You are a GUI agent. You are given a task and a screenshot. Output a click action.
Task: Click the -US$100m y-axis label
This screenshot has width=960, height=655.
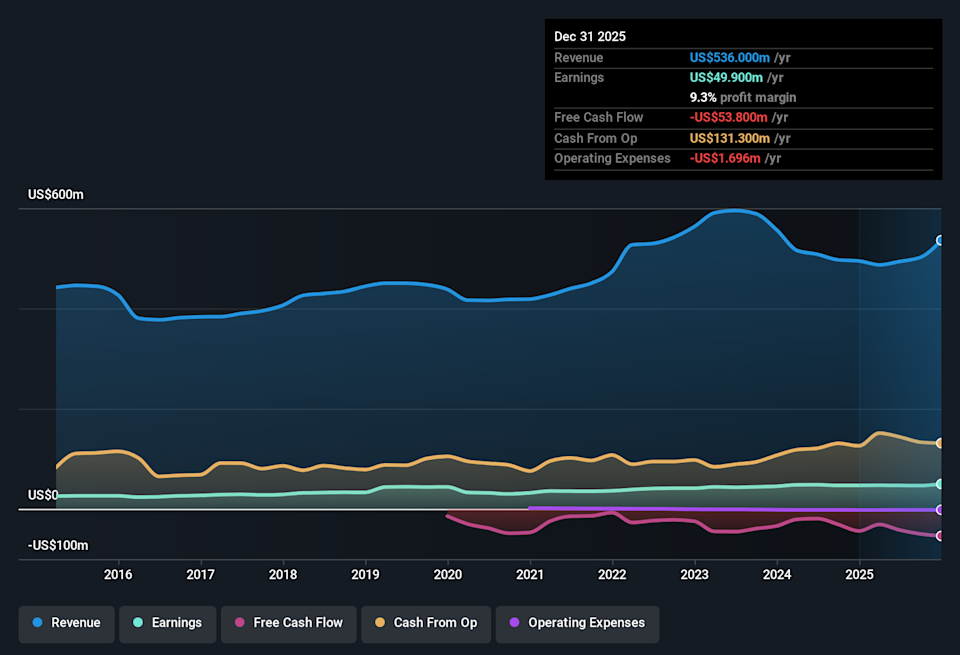[59, 546]
